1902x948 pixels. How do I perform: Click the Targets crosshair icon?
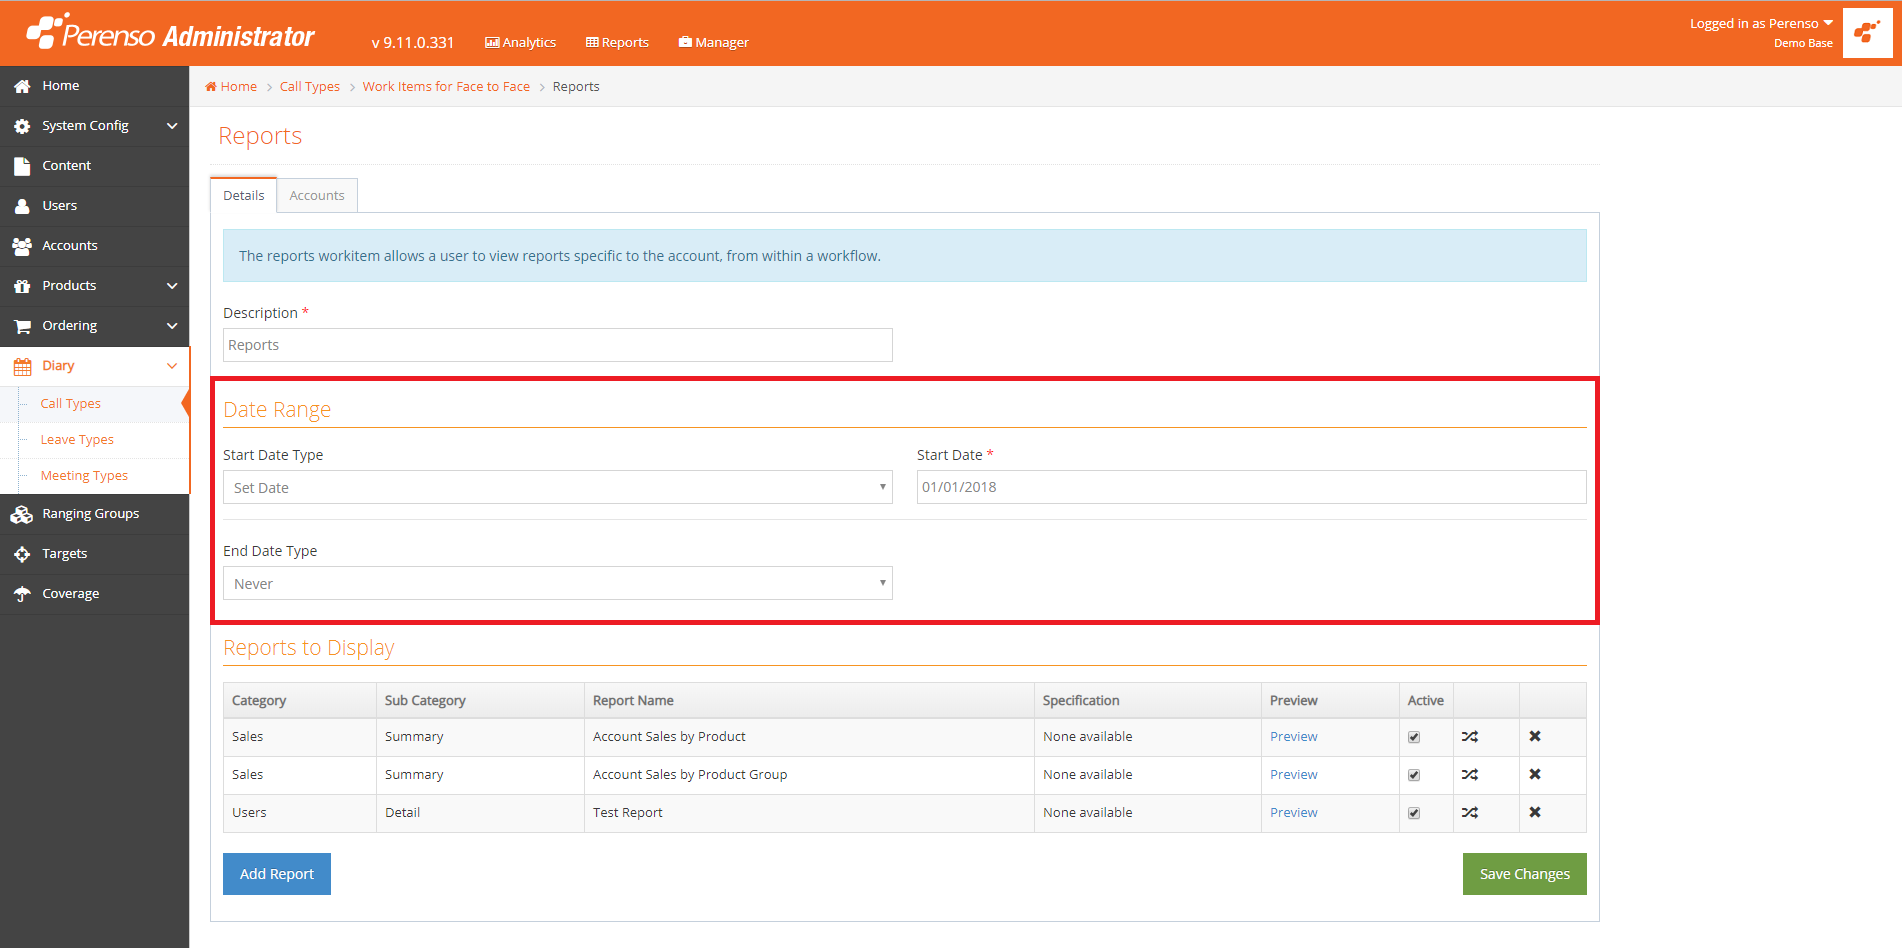pyautogui.click(x=22, y=554)
